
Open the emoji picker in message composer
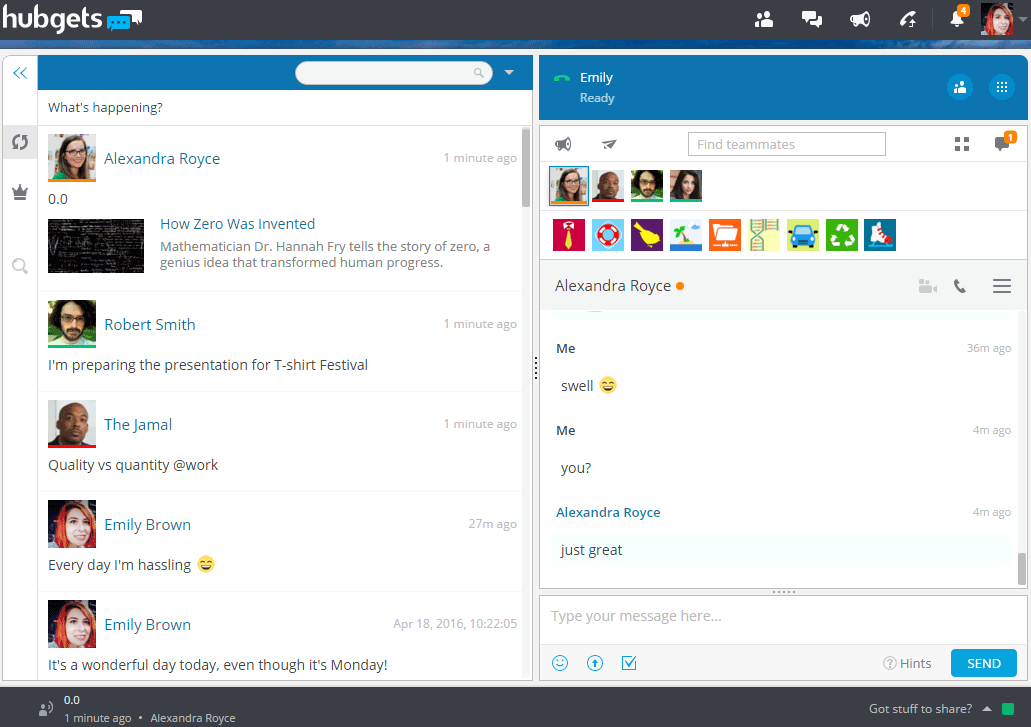560,663
